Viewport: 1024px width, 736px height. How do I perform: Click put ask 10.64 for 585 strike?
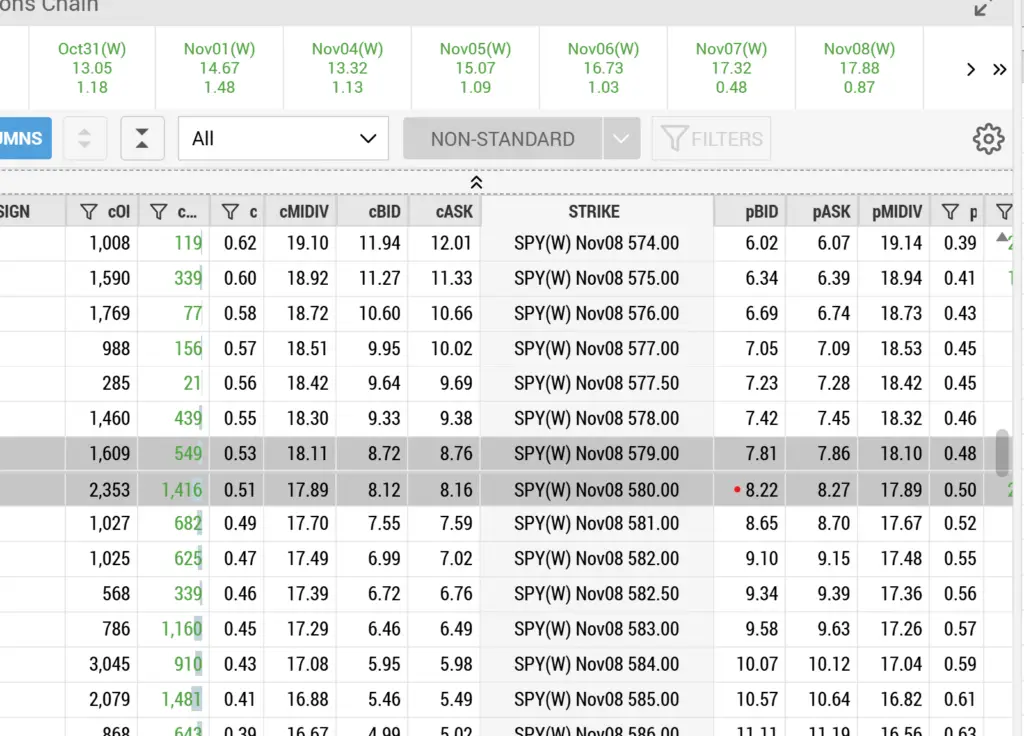pyautogui.click(x=829, y=700)
